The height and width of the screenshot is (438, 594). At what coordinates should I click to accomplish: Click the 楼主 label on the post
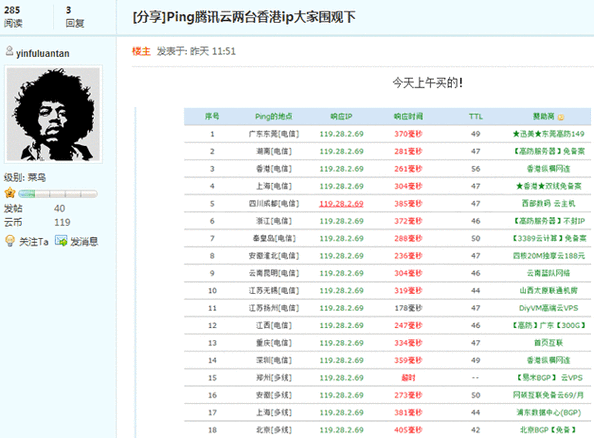[x=141, y=51]
